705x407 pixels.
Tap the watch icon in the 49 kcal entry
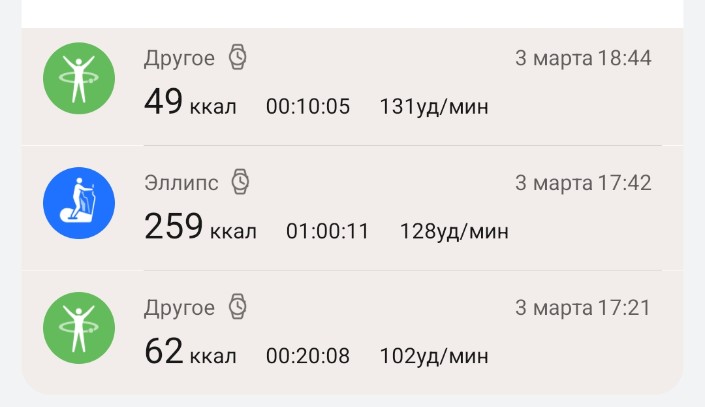237,58
